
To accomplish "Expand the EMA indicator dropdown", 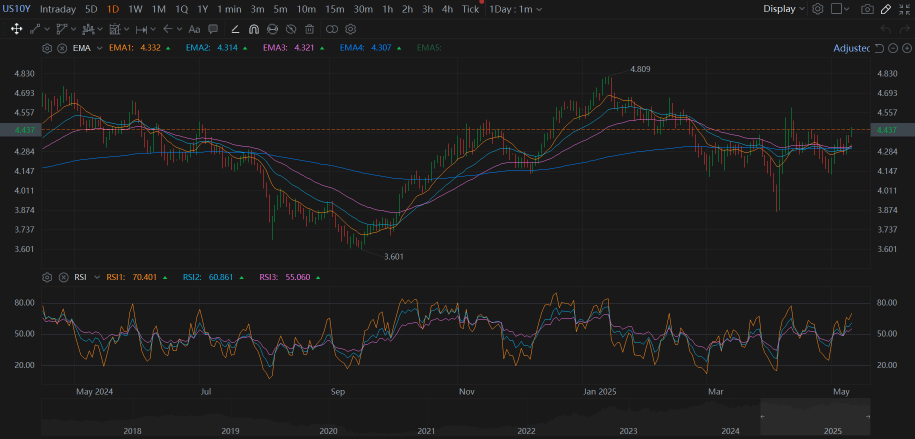I will tap(99, 48).
